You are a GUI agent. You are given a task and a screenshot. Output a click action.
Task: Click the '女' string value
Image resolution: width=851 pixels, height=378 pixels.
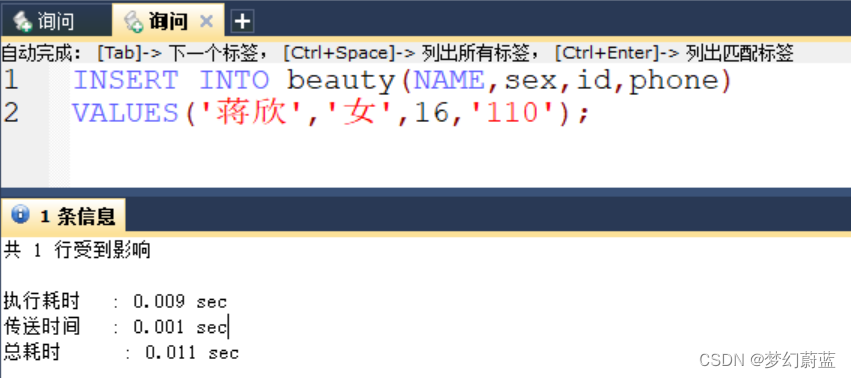360,113
